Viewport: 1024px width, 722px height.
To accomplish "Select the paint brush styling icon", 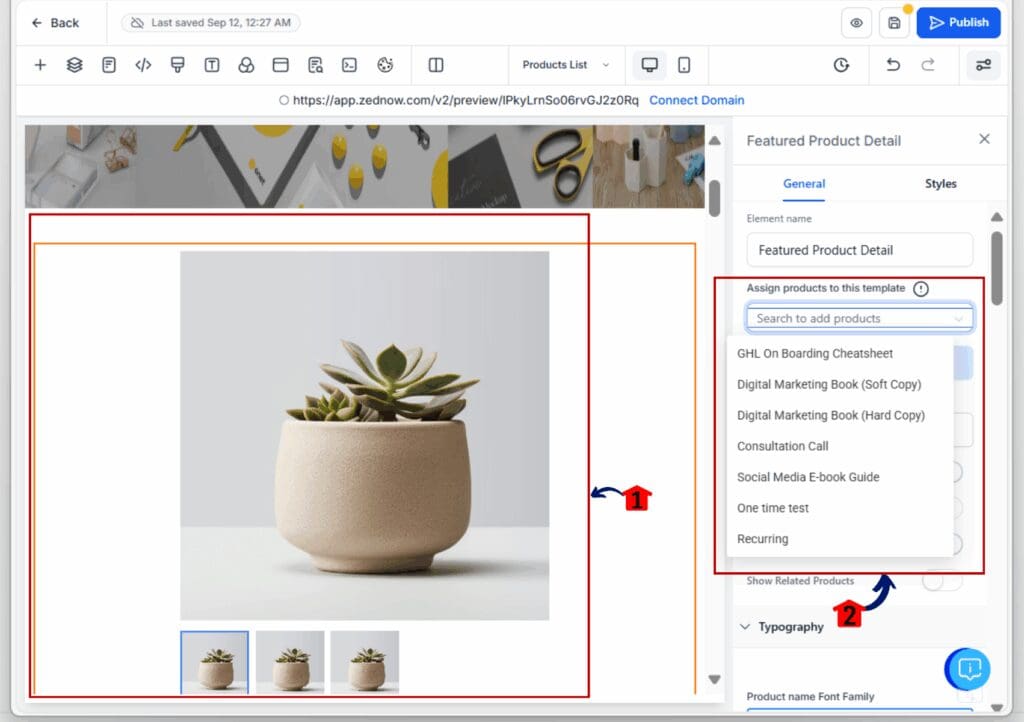I will click(179, 65).
